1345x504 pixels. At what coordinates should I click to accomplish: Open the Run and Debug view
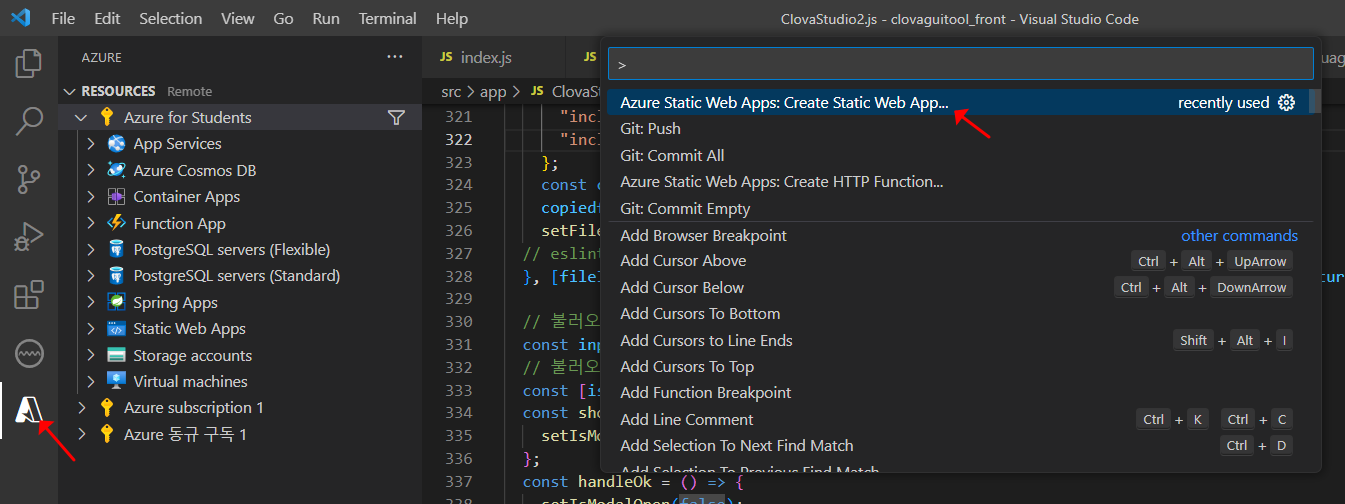(x=28, y=238)
